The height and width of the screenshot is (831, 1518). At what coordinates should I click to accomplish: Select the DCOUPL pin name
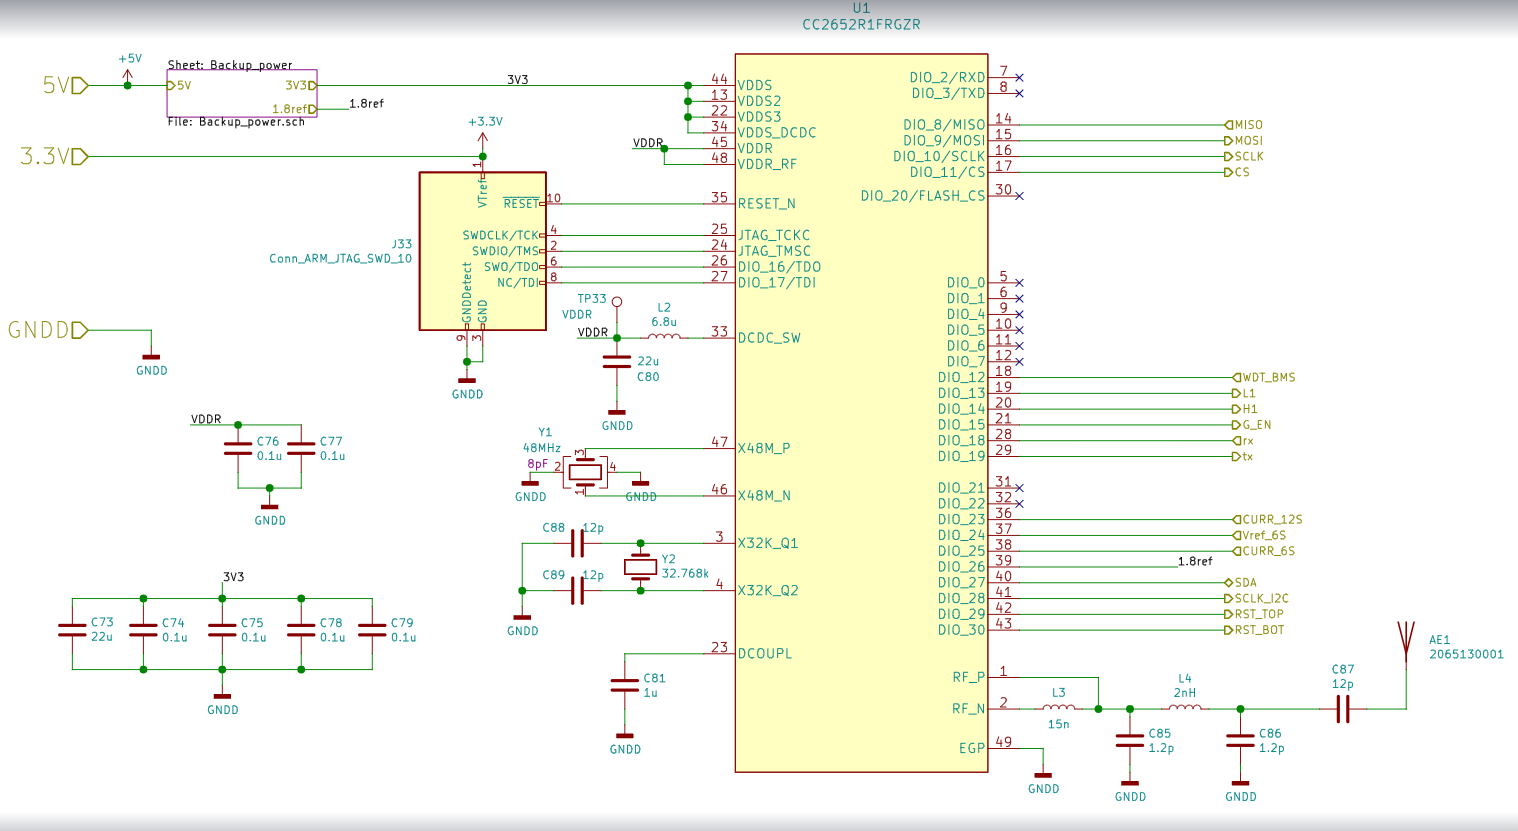coord(765,654)
